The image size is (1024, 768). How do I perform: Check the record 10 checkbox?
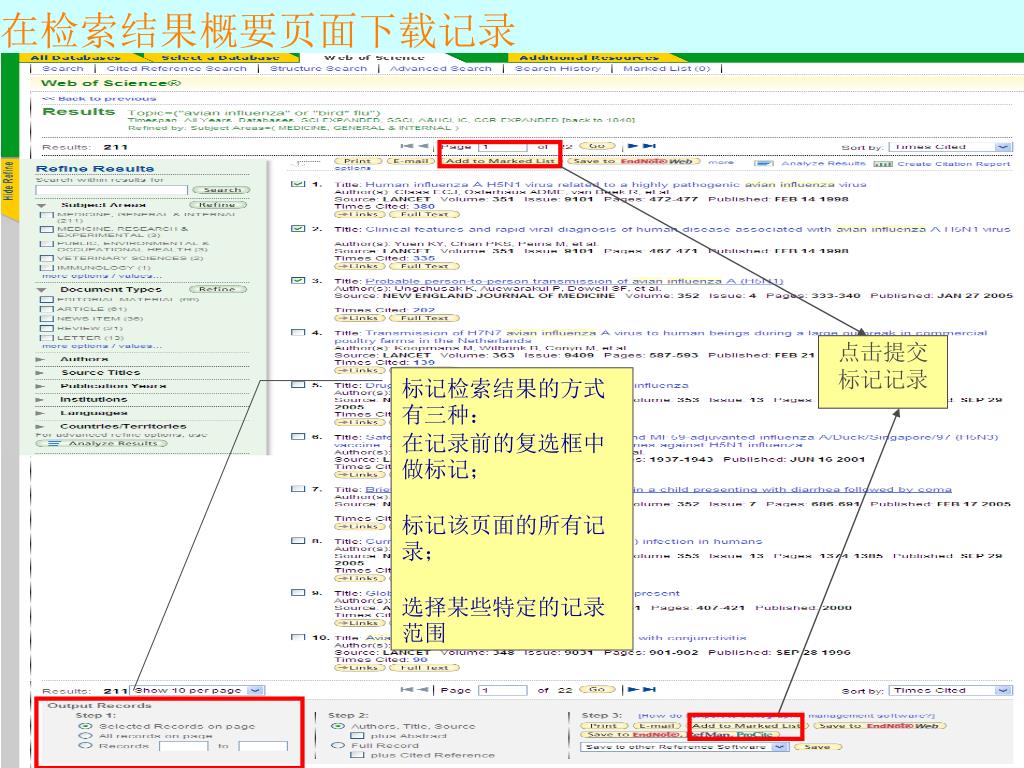[298, 637]
